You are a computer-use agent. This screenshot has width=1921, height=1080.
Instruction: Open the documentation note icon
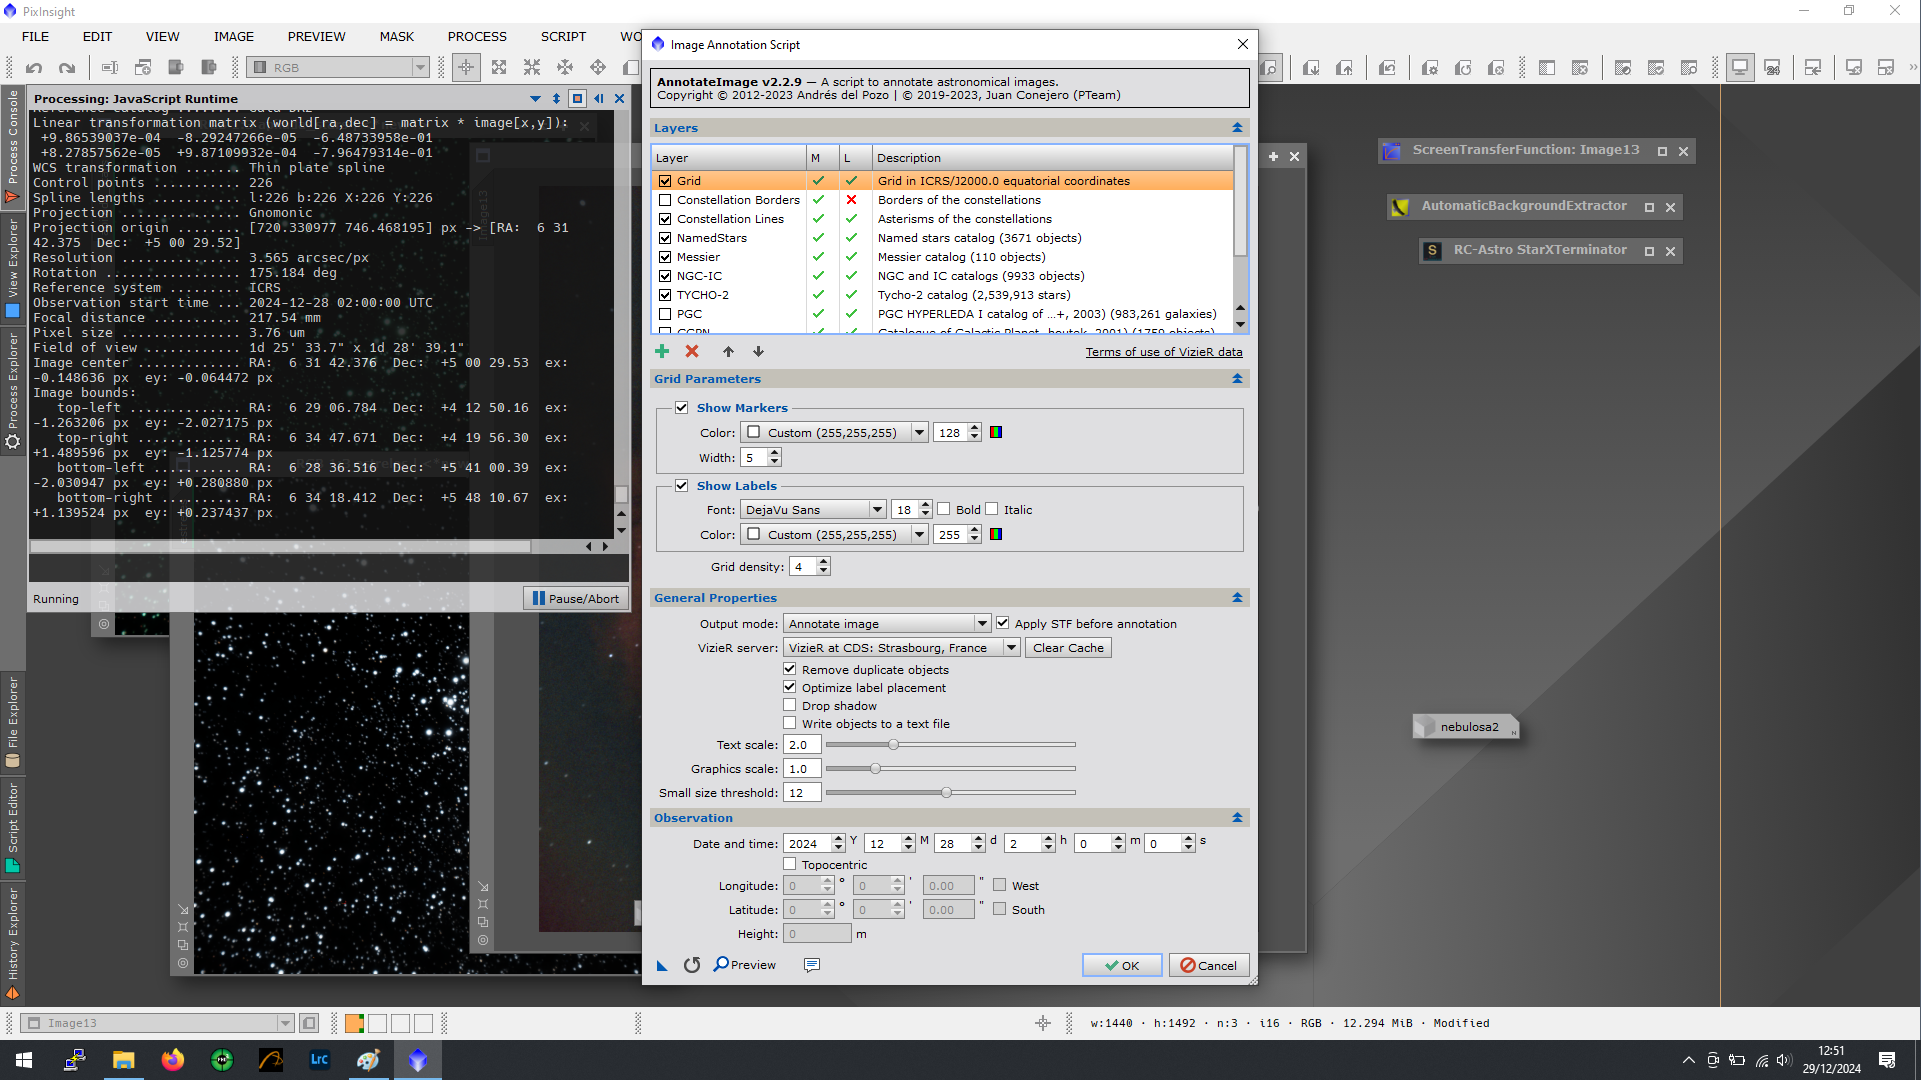[x=812, y=965]
